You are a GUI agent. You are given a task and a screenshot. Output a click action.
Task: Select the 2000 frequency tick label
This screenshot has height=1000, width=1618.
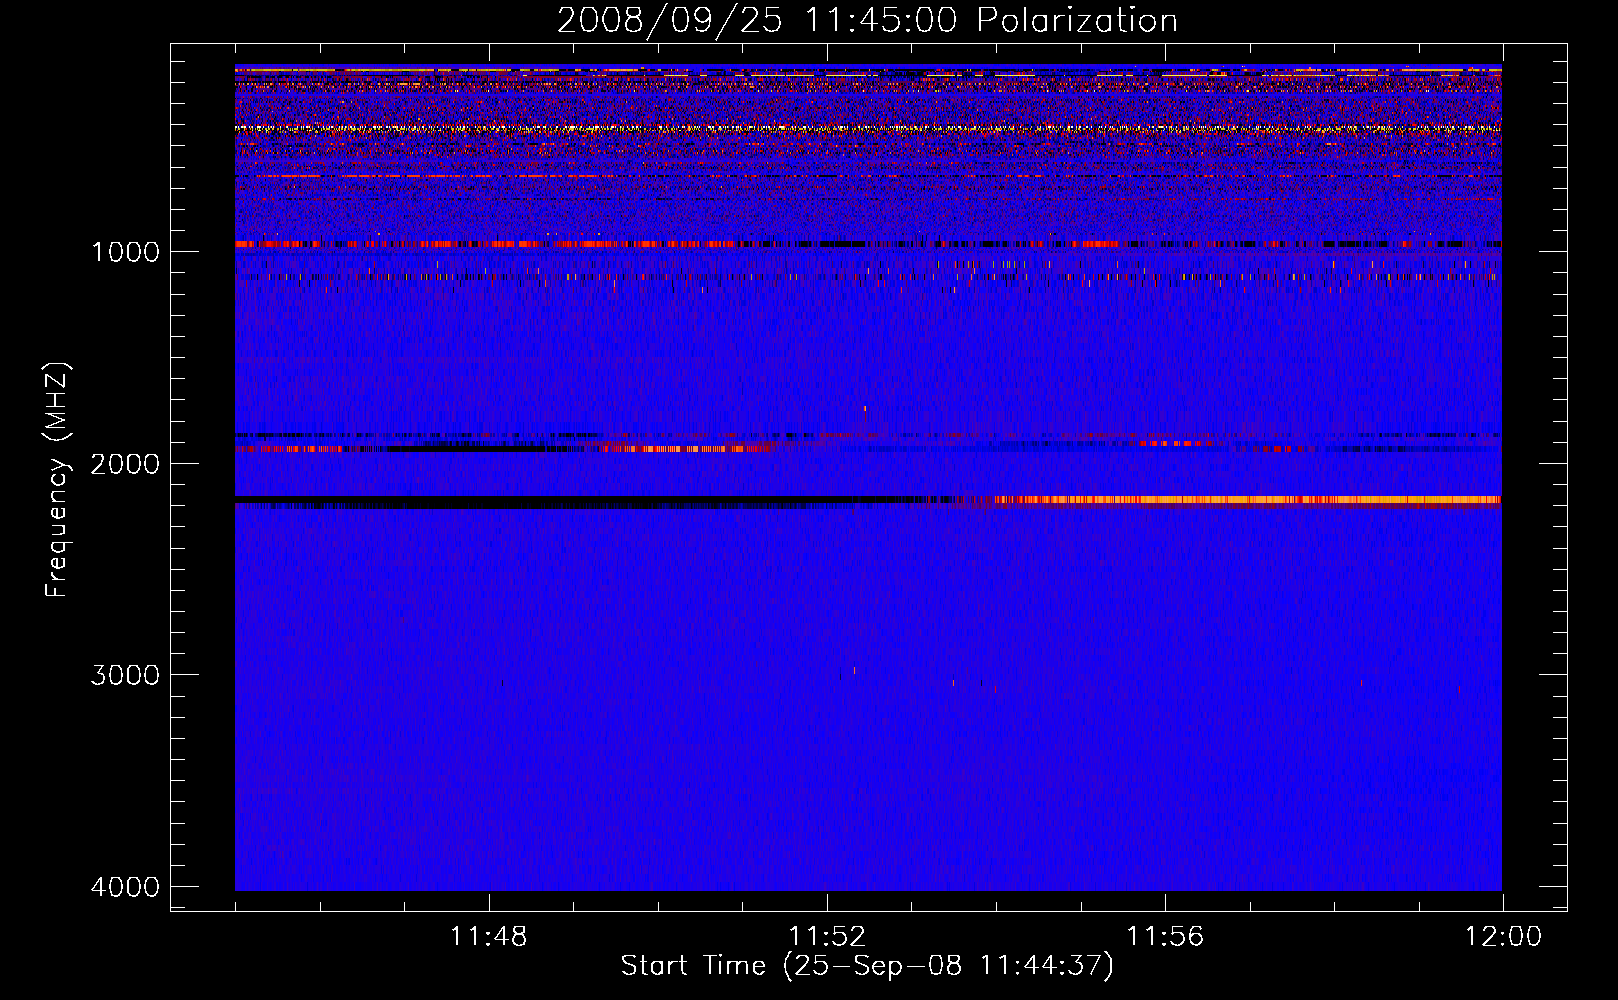125,464
